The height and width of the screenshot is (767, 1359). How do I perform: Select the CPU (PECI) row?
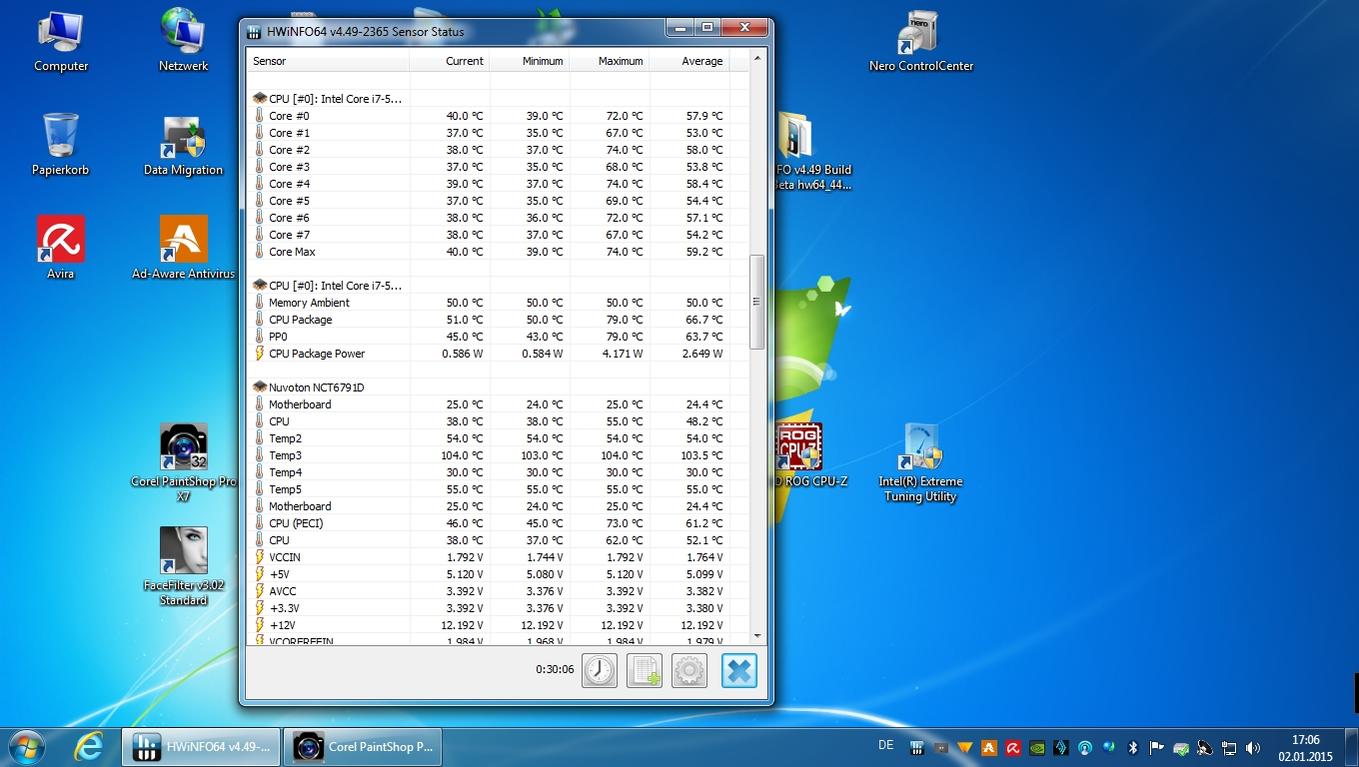coord(490,524)
